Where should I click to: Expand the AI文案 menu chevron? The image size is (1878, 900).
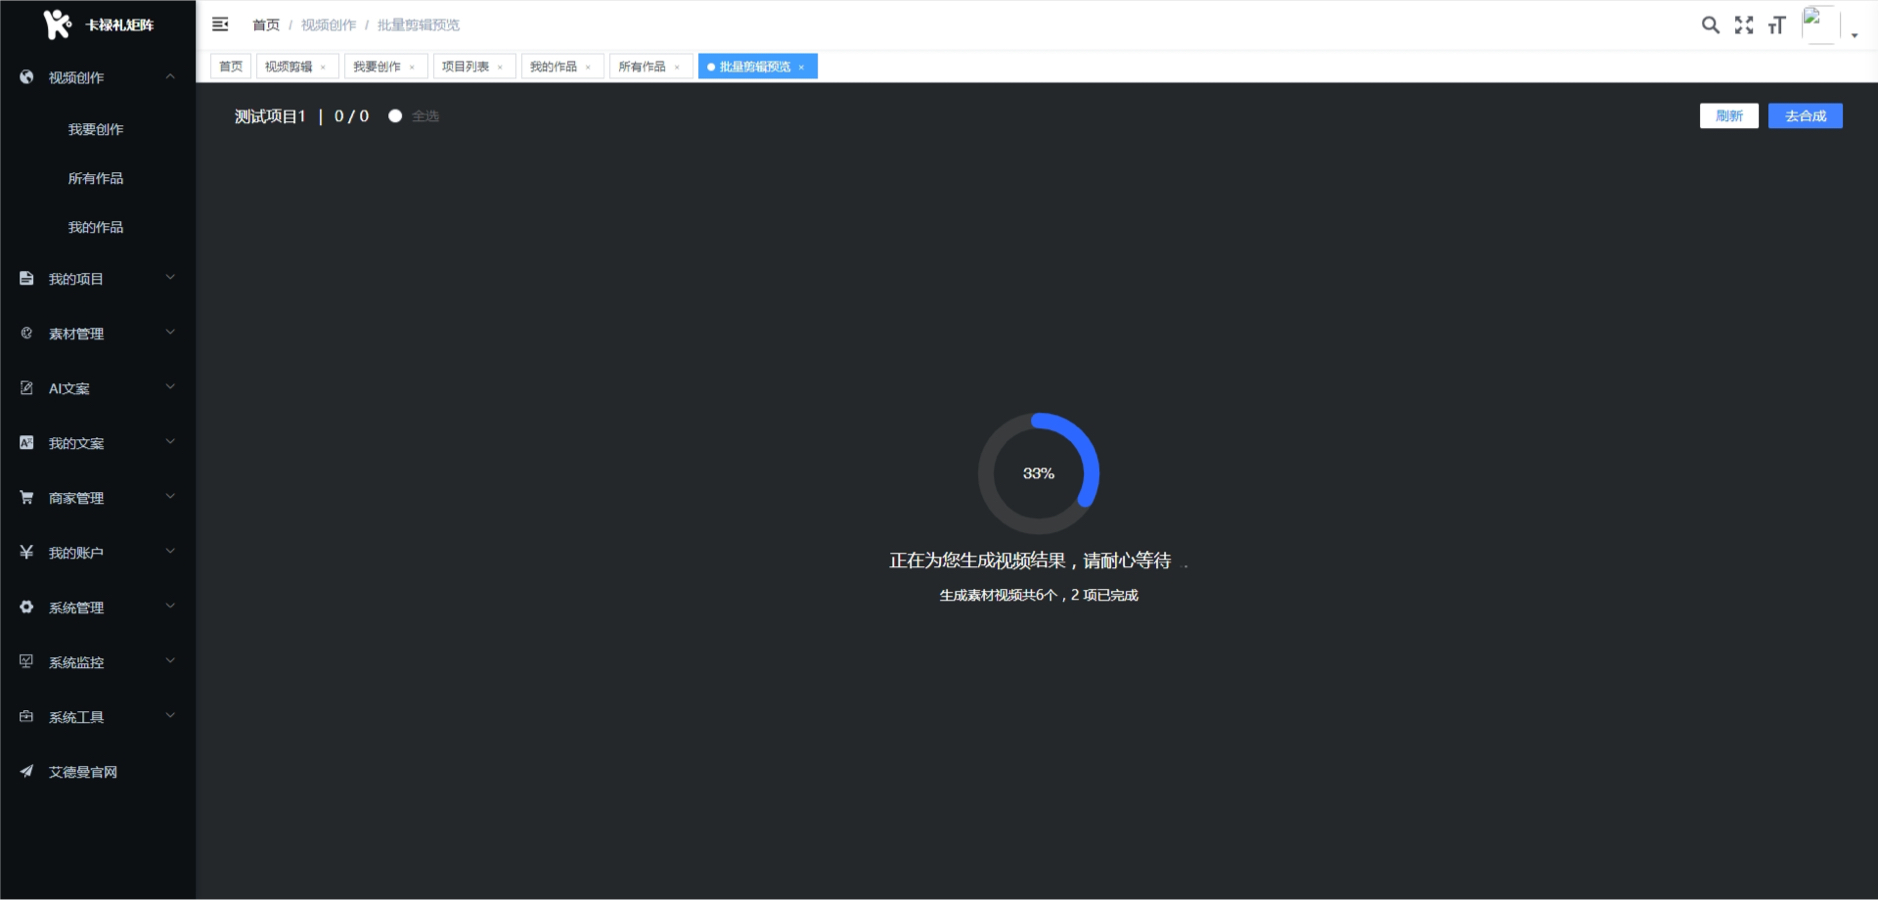[x=170, y=387]
